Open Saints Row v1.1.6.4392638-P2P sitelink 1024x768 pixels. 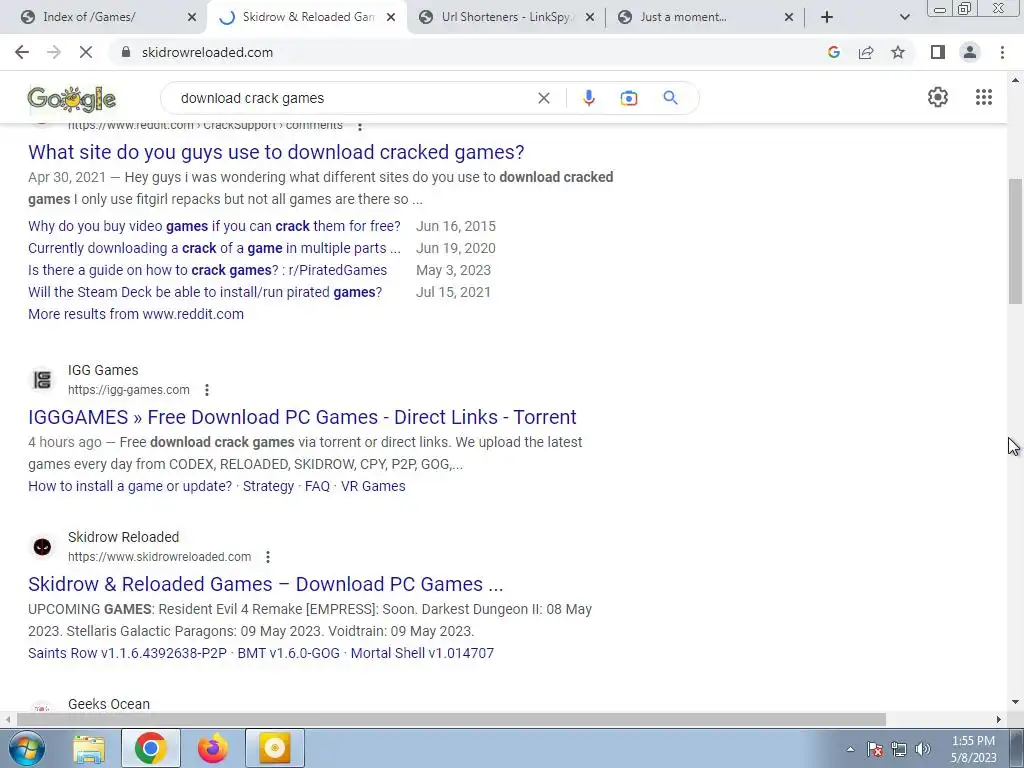(127, 654)
